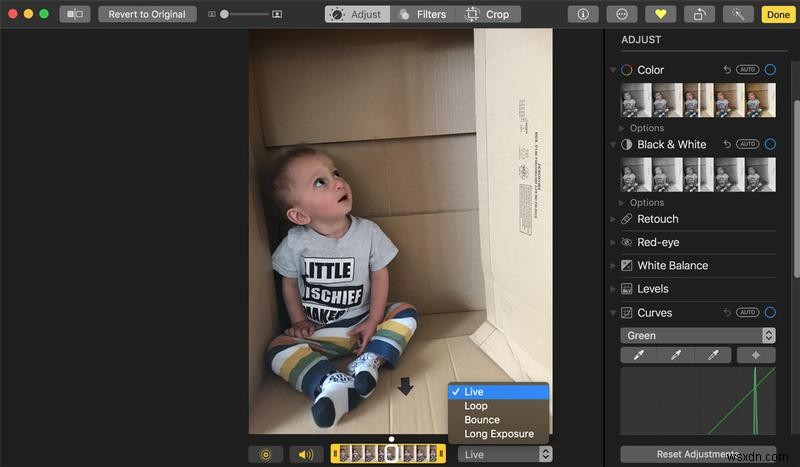Open the Green channel dropdown in Curves

point(698,335)
